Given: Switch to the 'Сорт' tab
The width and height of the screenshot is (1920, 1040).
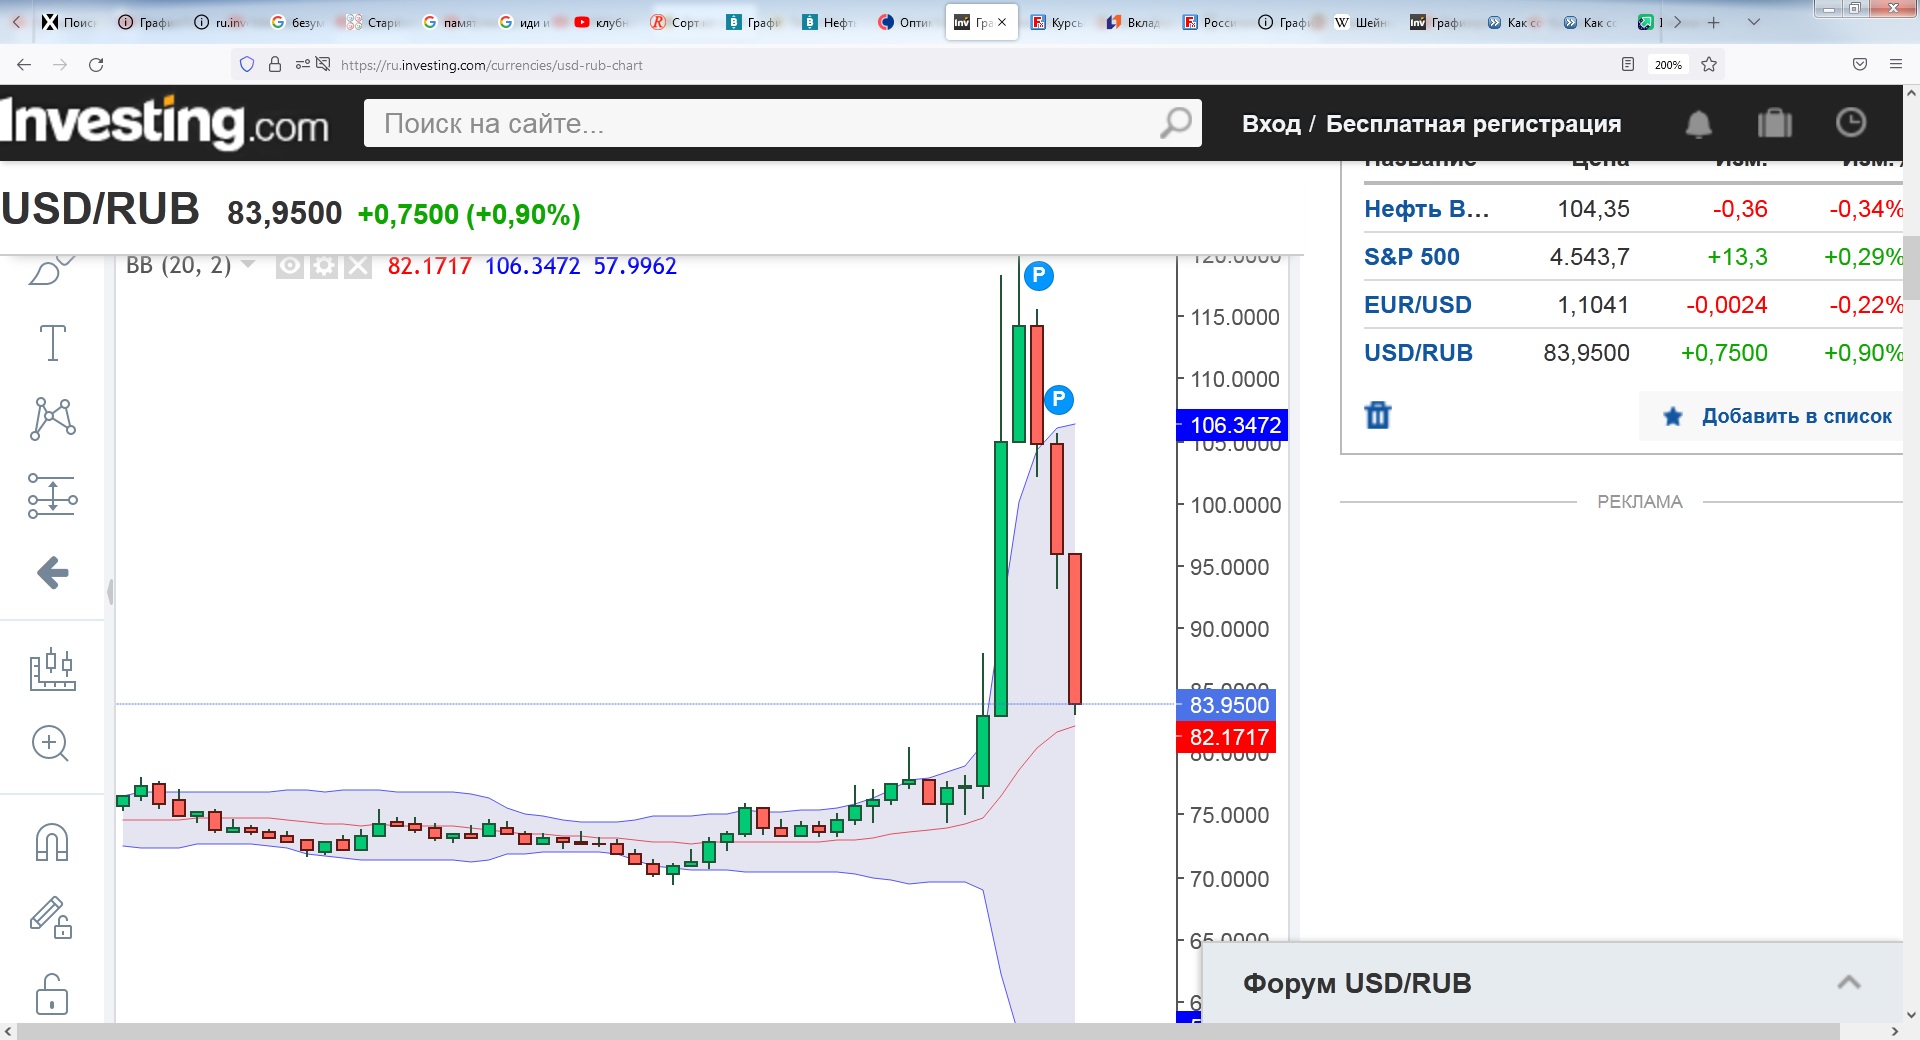Looking at the screenshot, I should click(x=677, y=22).
